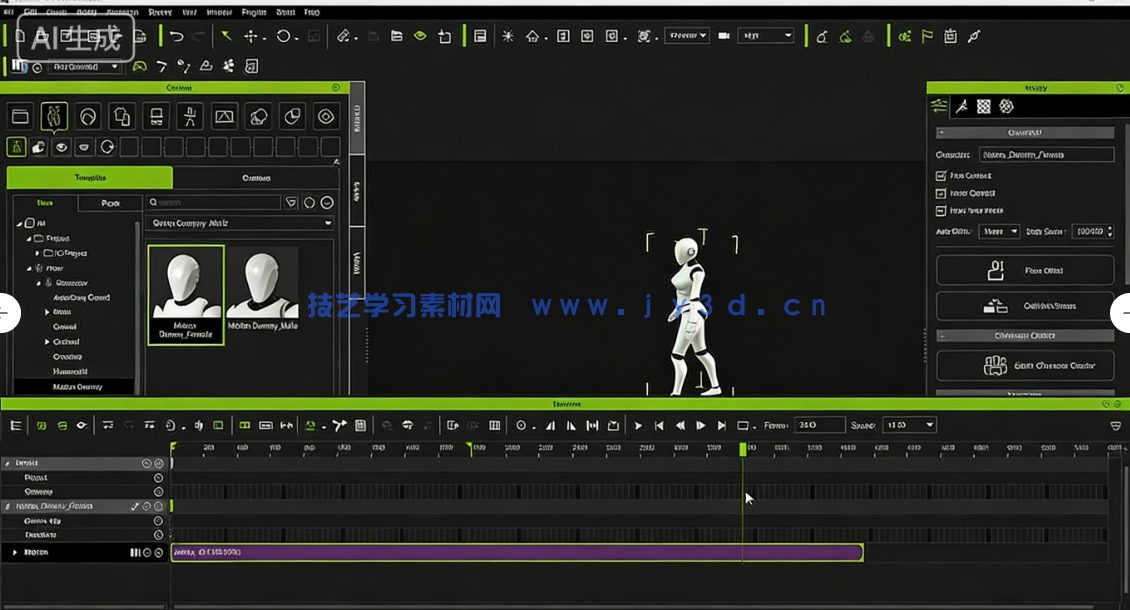This screenshot has width=1130, height=610.
Task: Select the Rotate tool circle icon in the toolbar
Action: [284, 36]
